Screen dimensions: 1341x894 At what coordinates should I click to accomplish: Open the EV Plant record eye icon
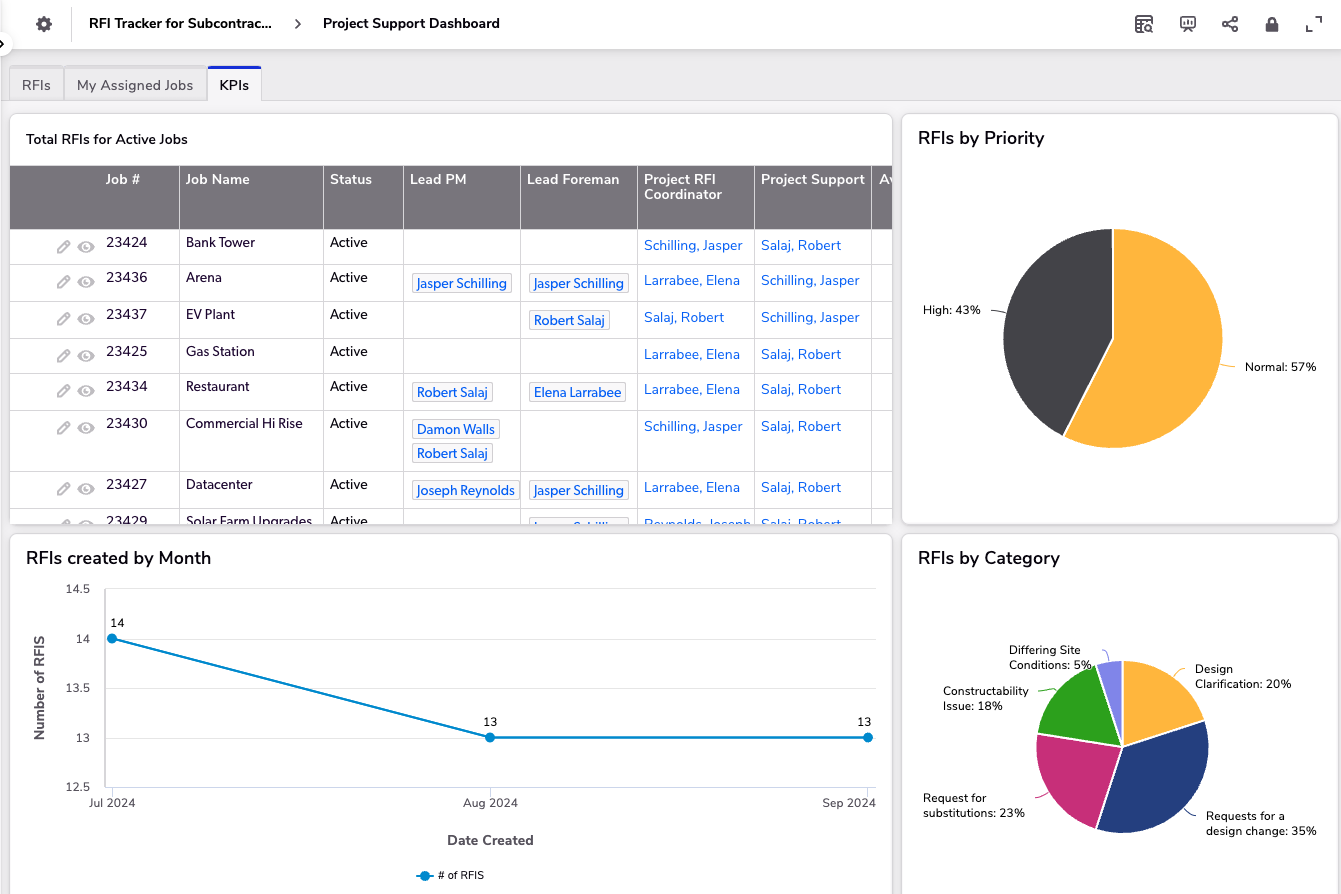coord(85,318)
